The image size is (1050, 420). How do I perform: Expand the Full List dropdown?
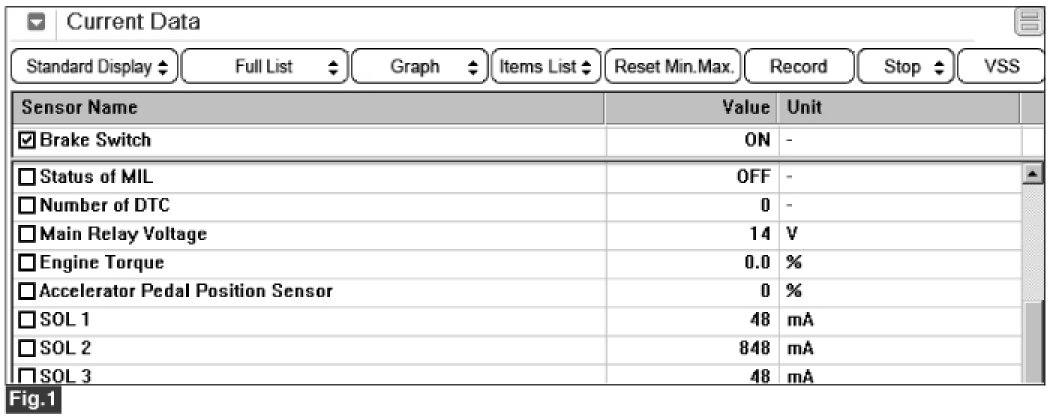265,67
